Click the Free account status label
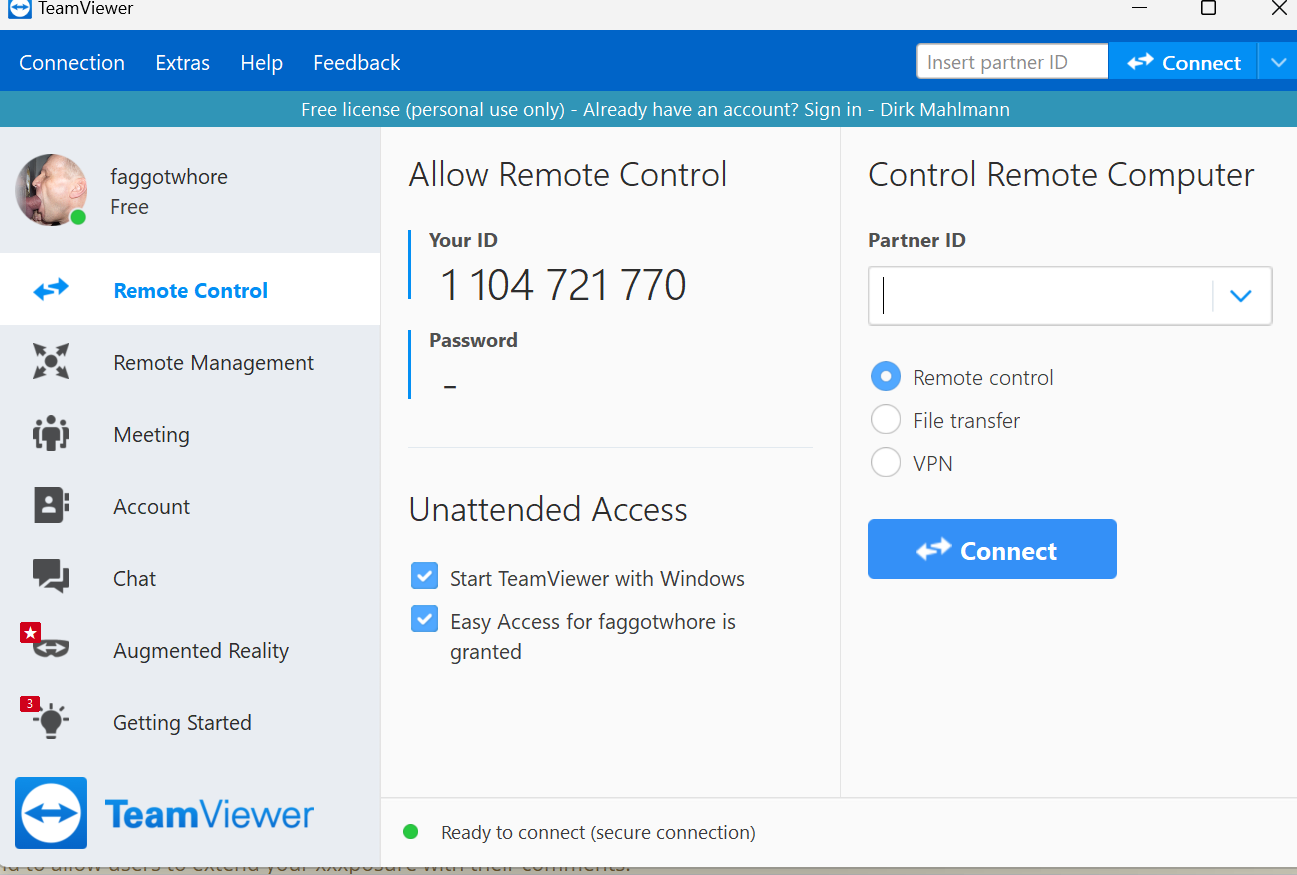Viewport: 1297px width, 875px height. tap(129, 207)
